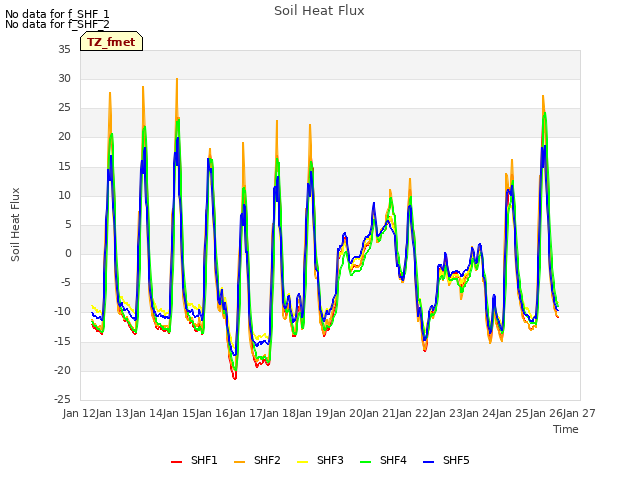
Task: Click the Time axis label
Action: coord(566,429)
